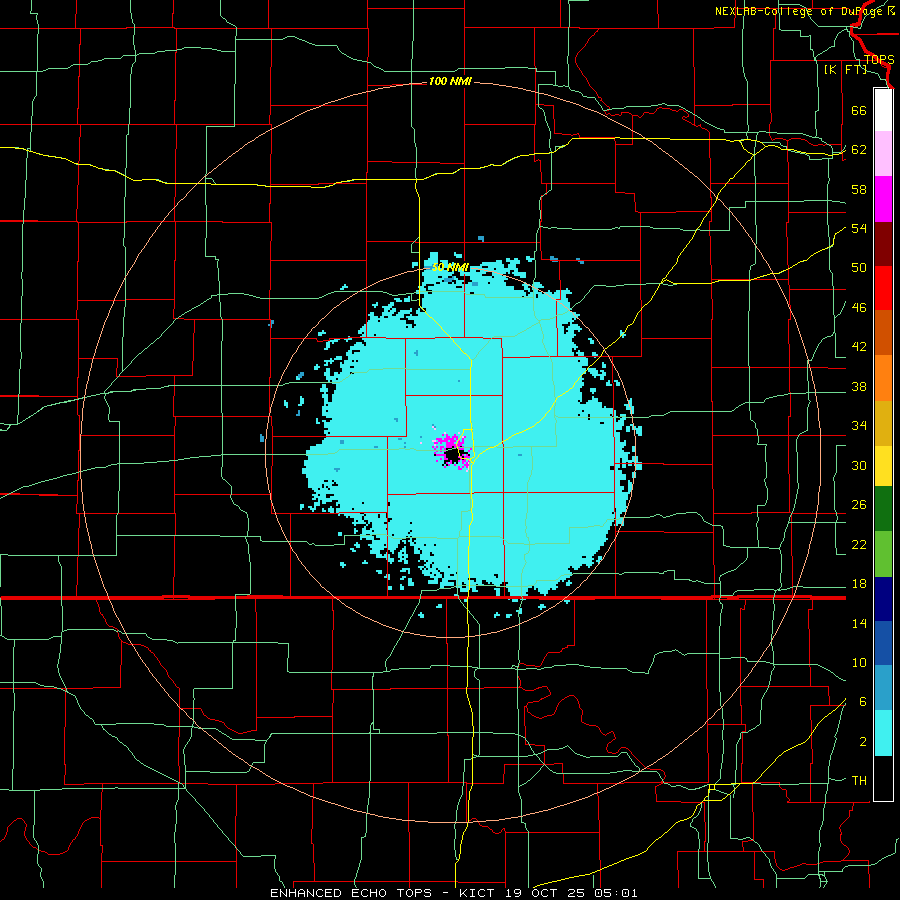Click the '10' legend value
The image size is (900, 900).
point(859,662)
